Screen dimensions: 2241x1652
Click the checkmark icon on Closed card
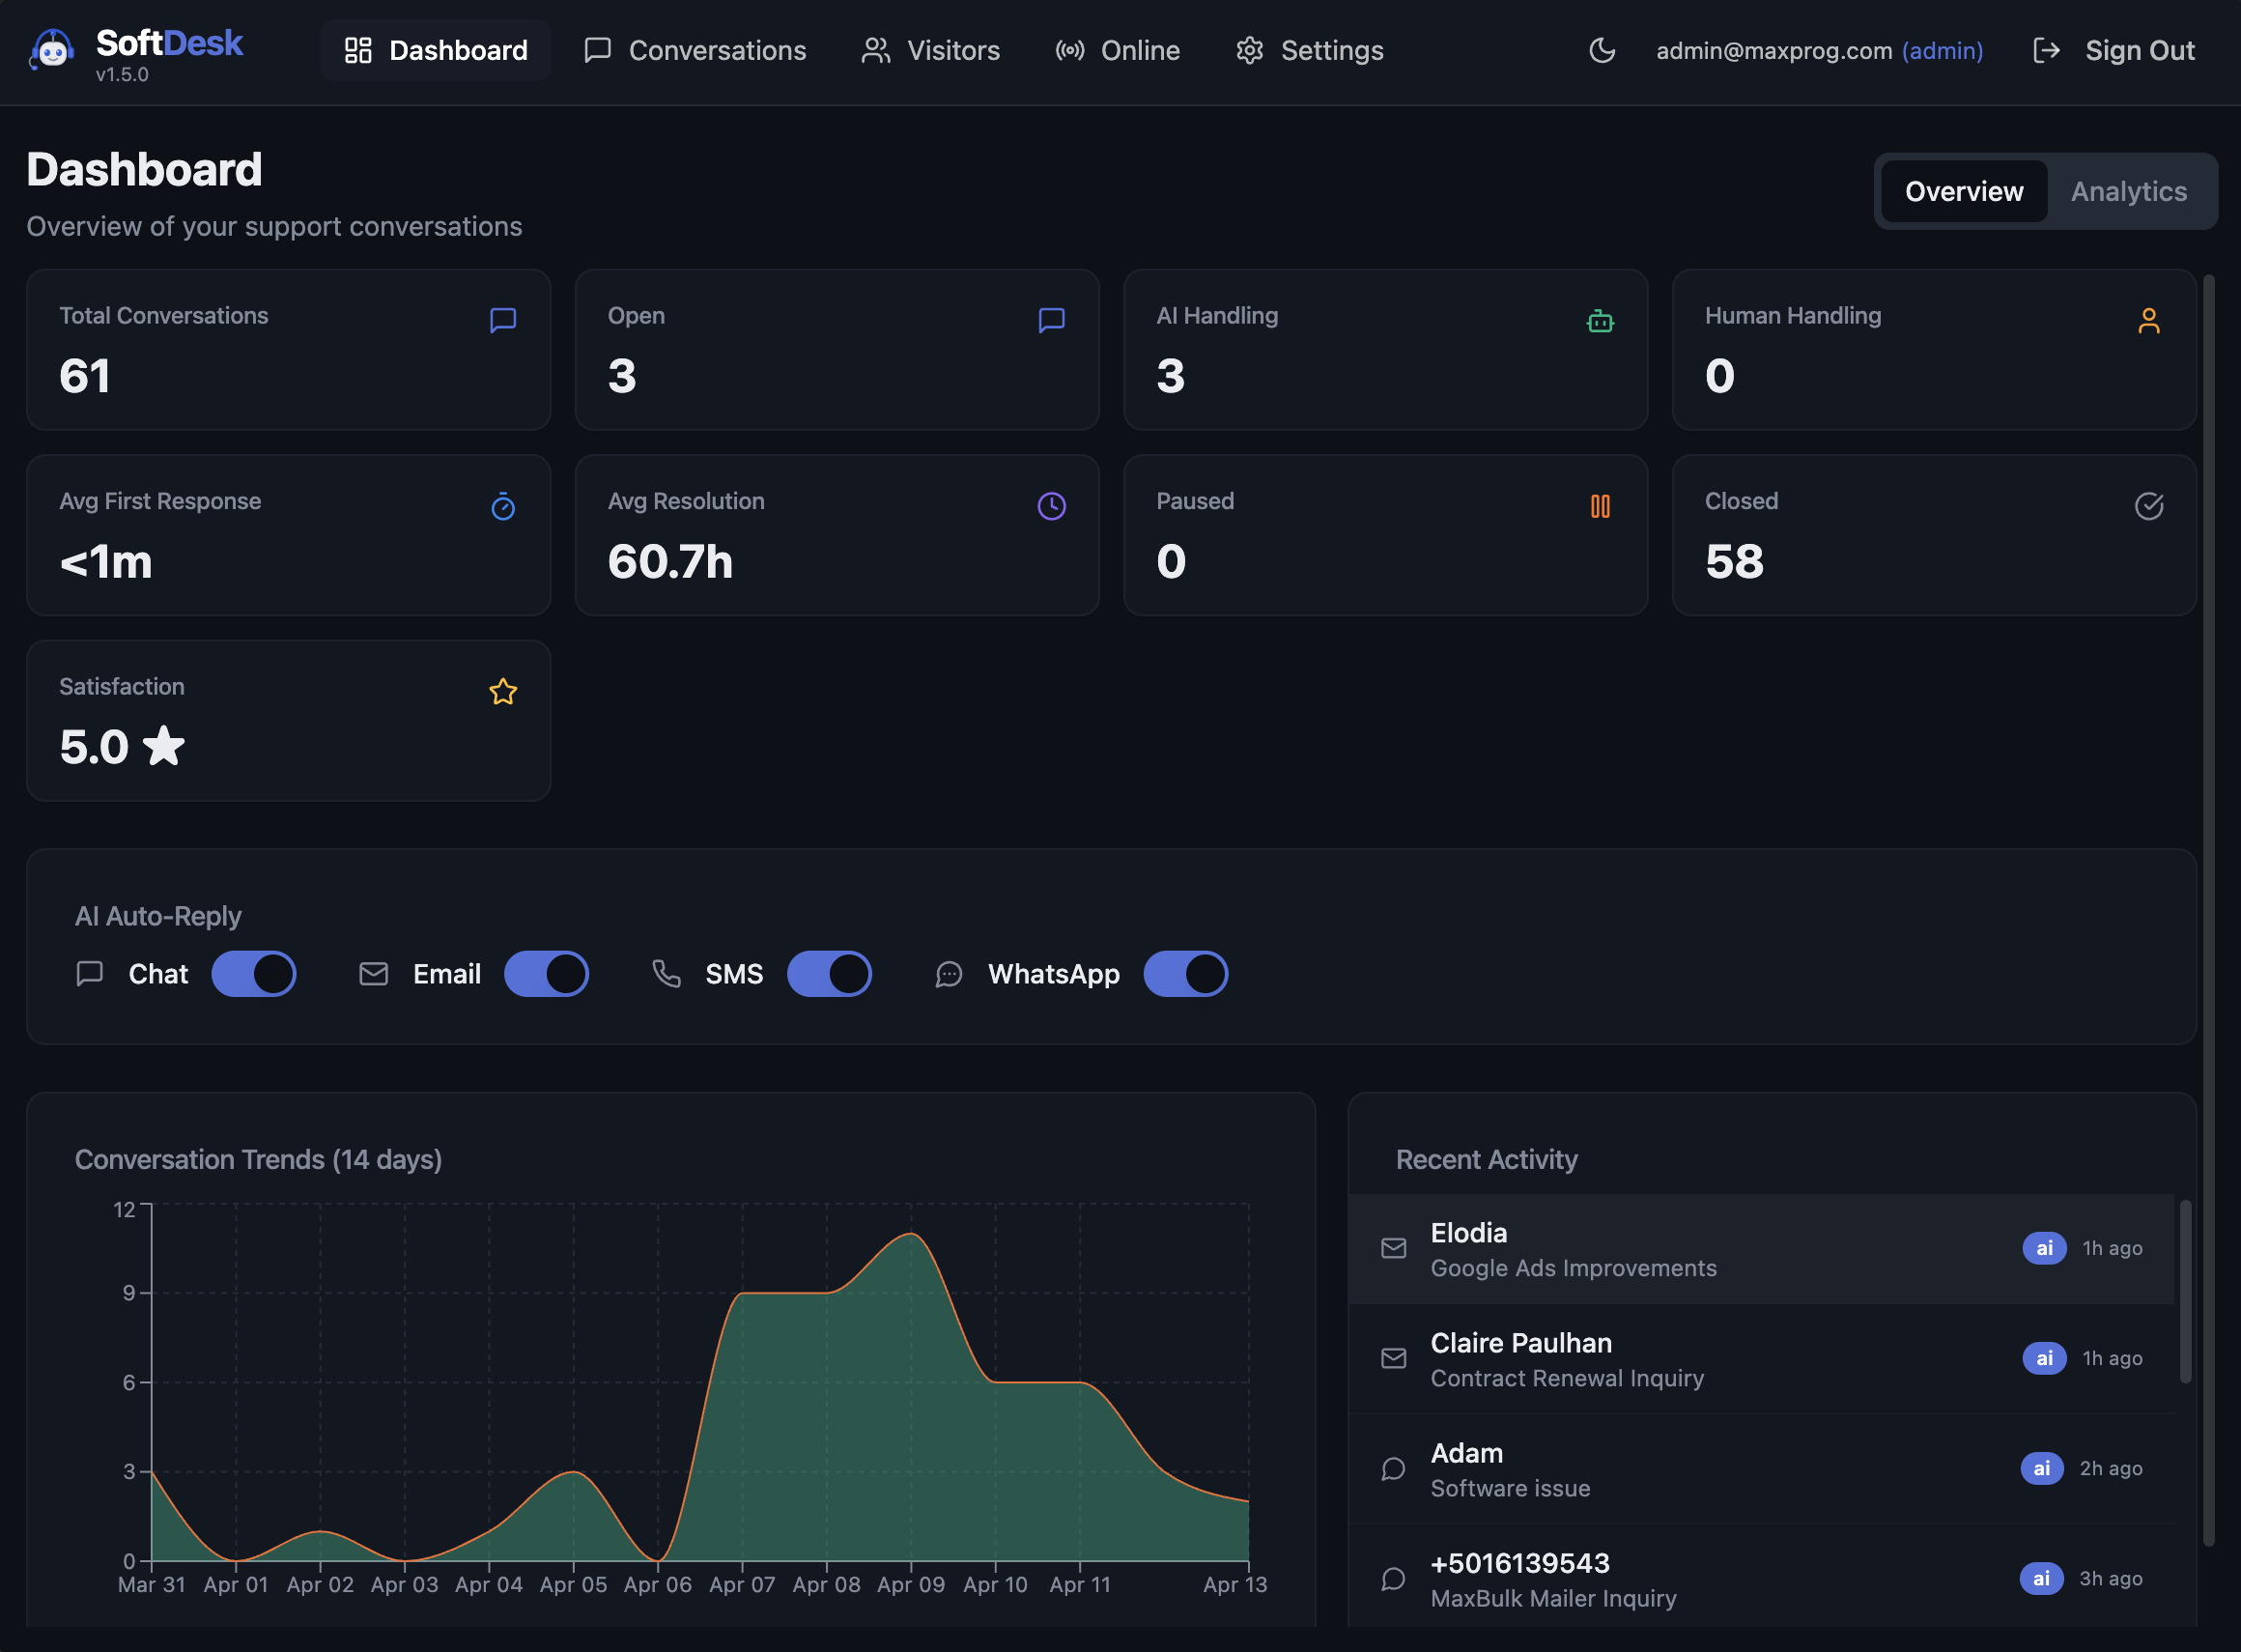(2149, 507)
